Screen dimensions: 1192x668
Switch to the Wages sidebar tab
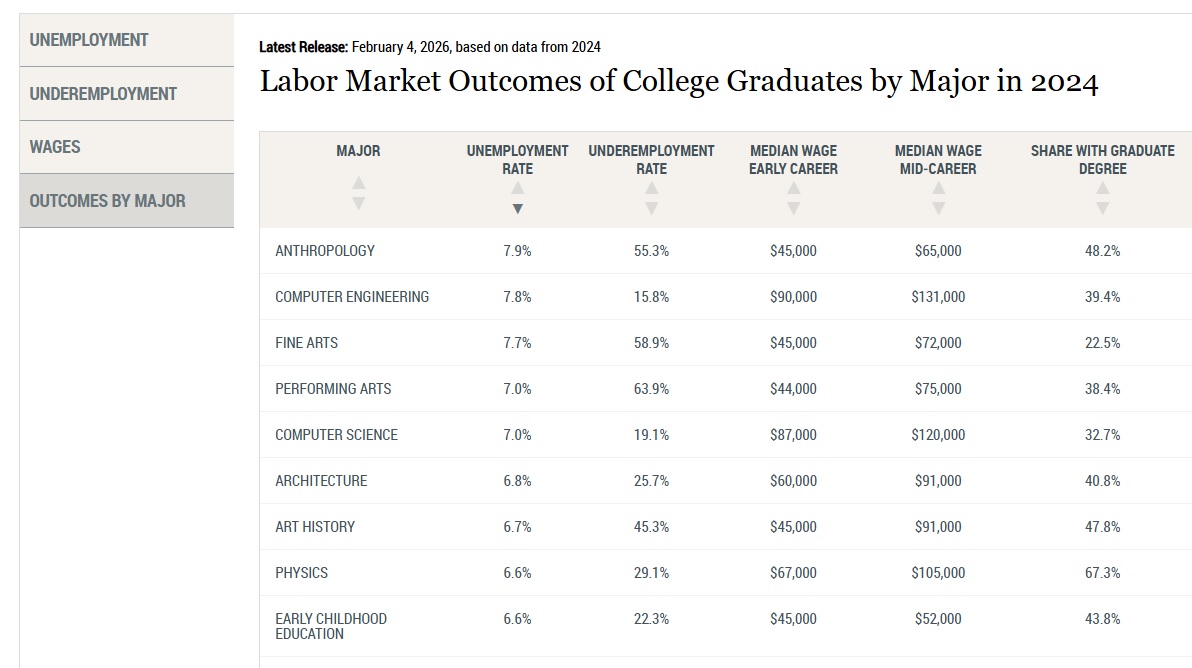(x=127, y=147)
